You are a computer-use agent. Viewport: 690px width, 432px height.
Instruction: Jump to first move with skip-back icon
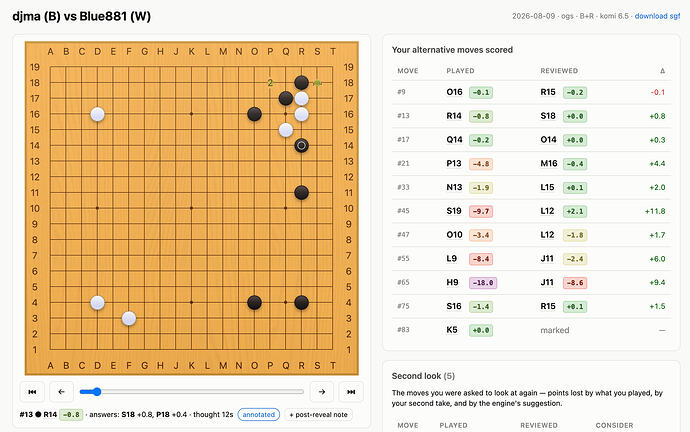32,392
